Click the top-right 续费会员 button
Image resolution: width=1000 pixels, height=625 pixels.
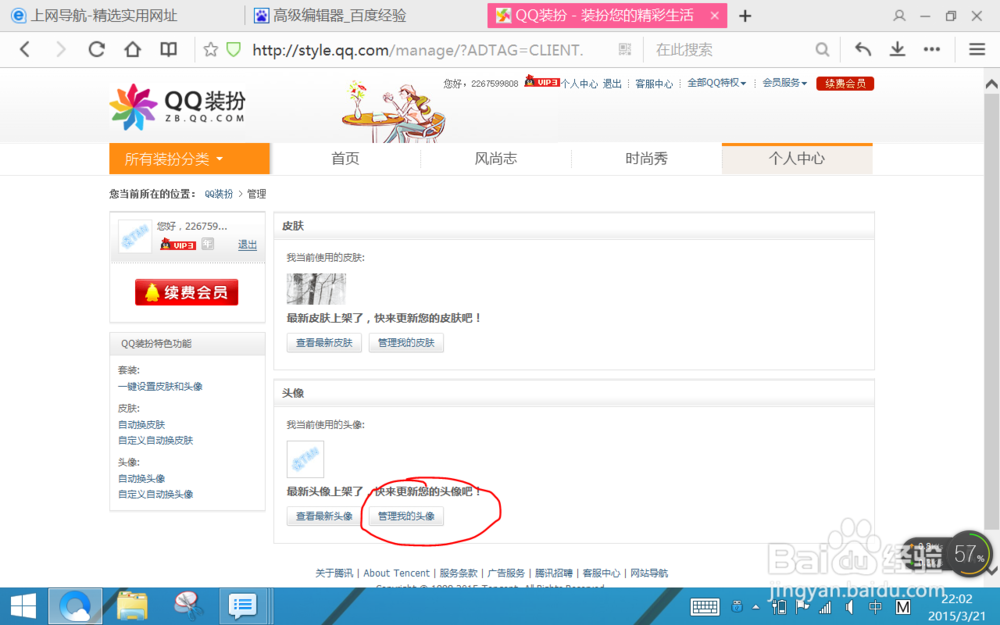point(845,84)
